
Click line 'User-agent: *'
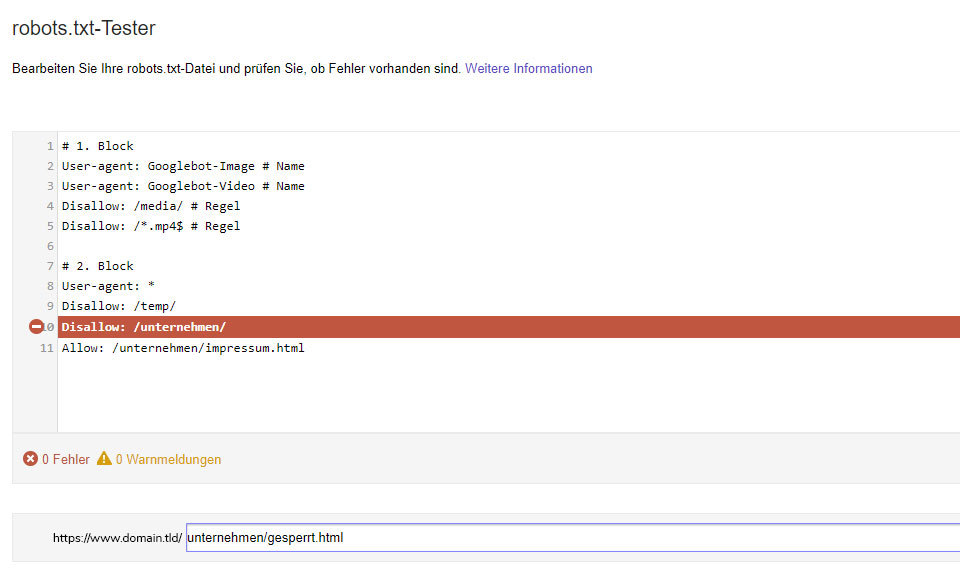[x=108, y=286]
